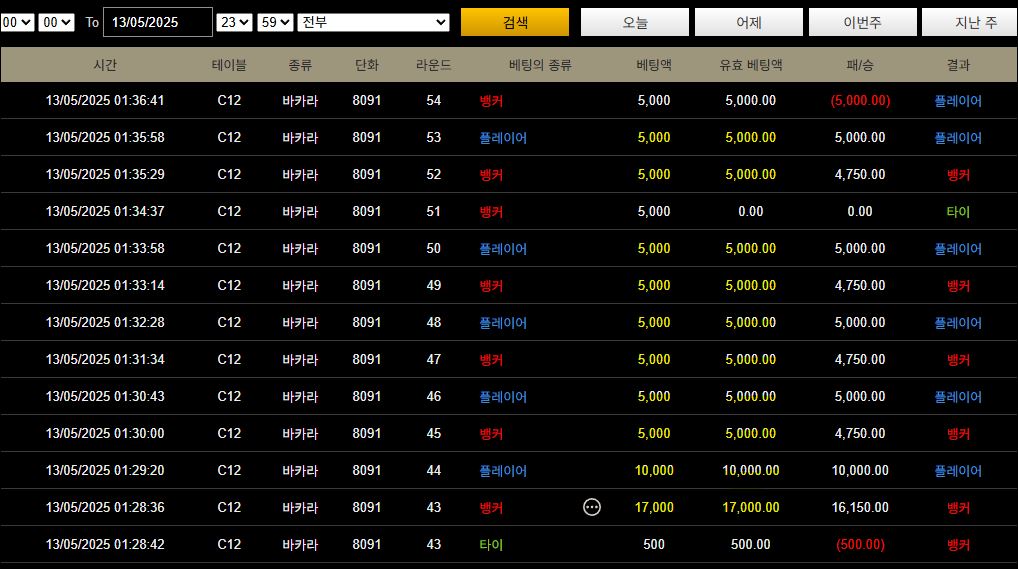The image size is (1018, 569).
Task: Click round number 50
Action: (434, 248)
